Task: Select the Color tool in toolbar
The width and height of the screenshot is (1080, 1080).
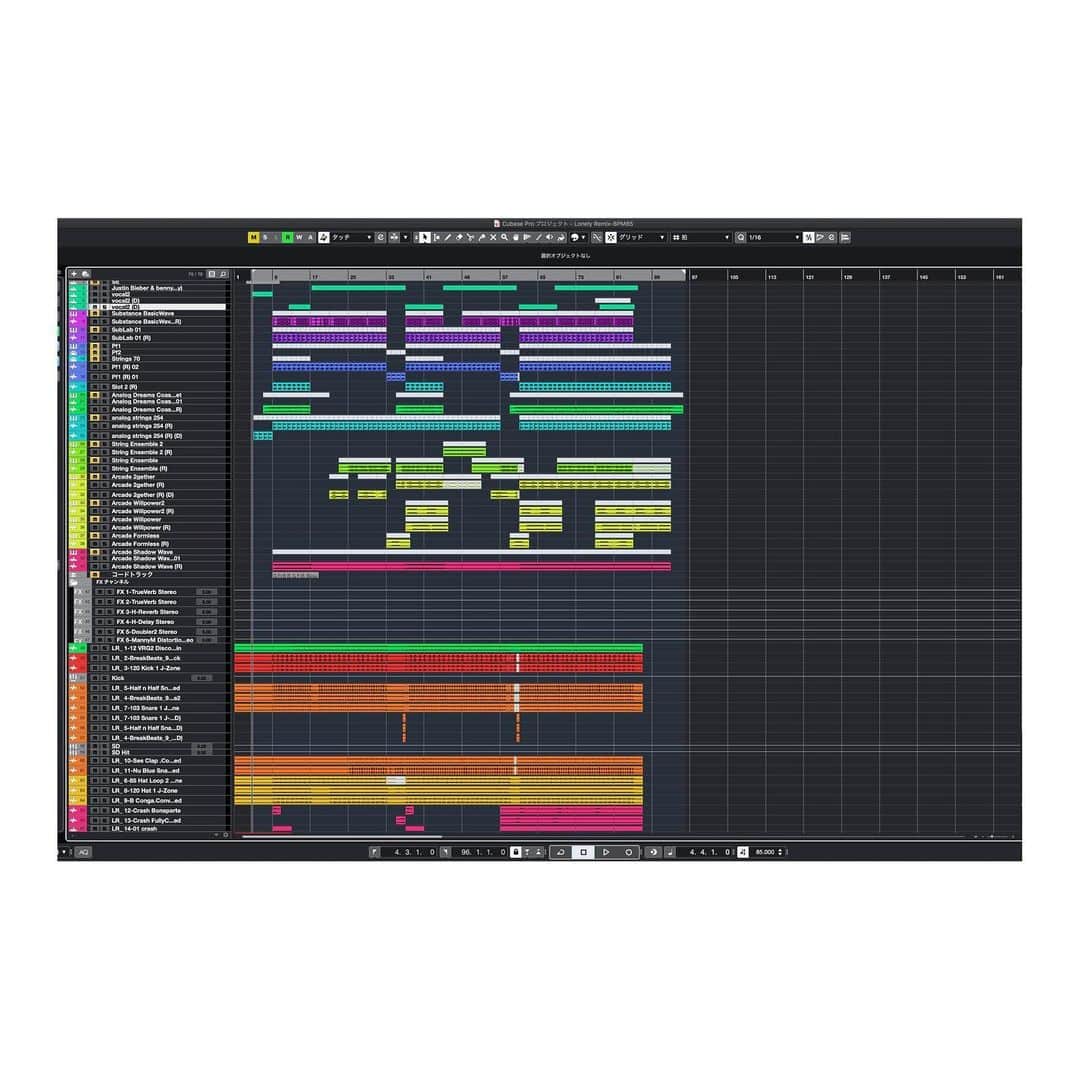Action: click(561, 237)
